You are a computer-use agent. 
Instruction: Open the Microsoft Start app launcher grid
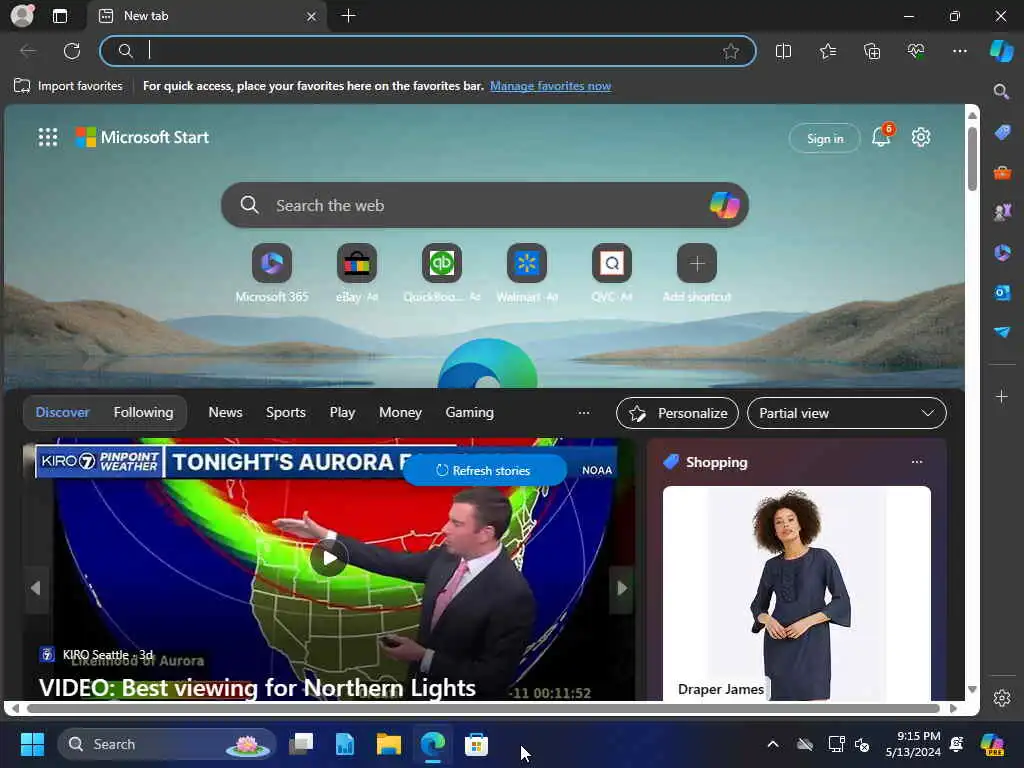coord(48,137)
